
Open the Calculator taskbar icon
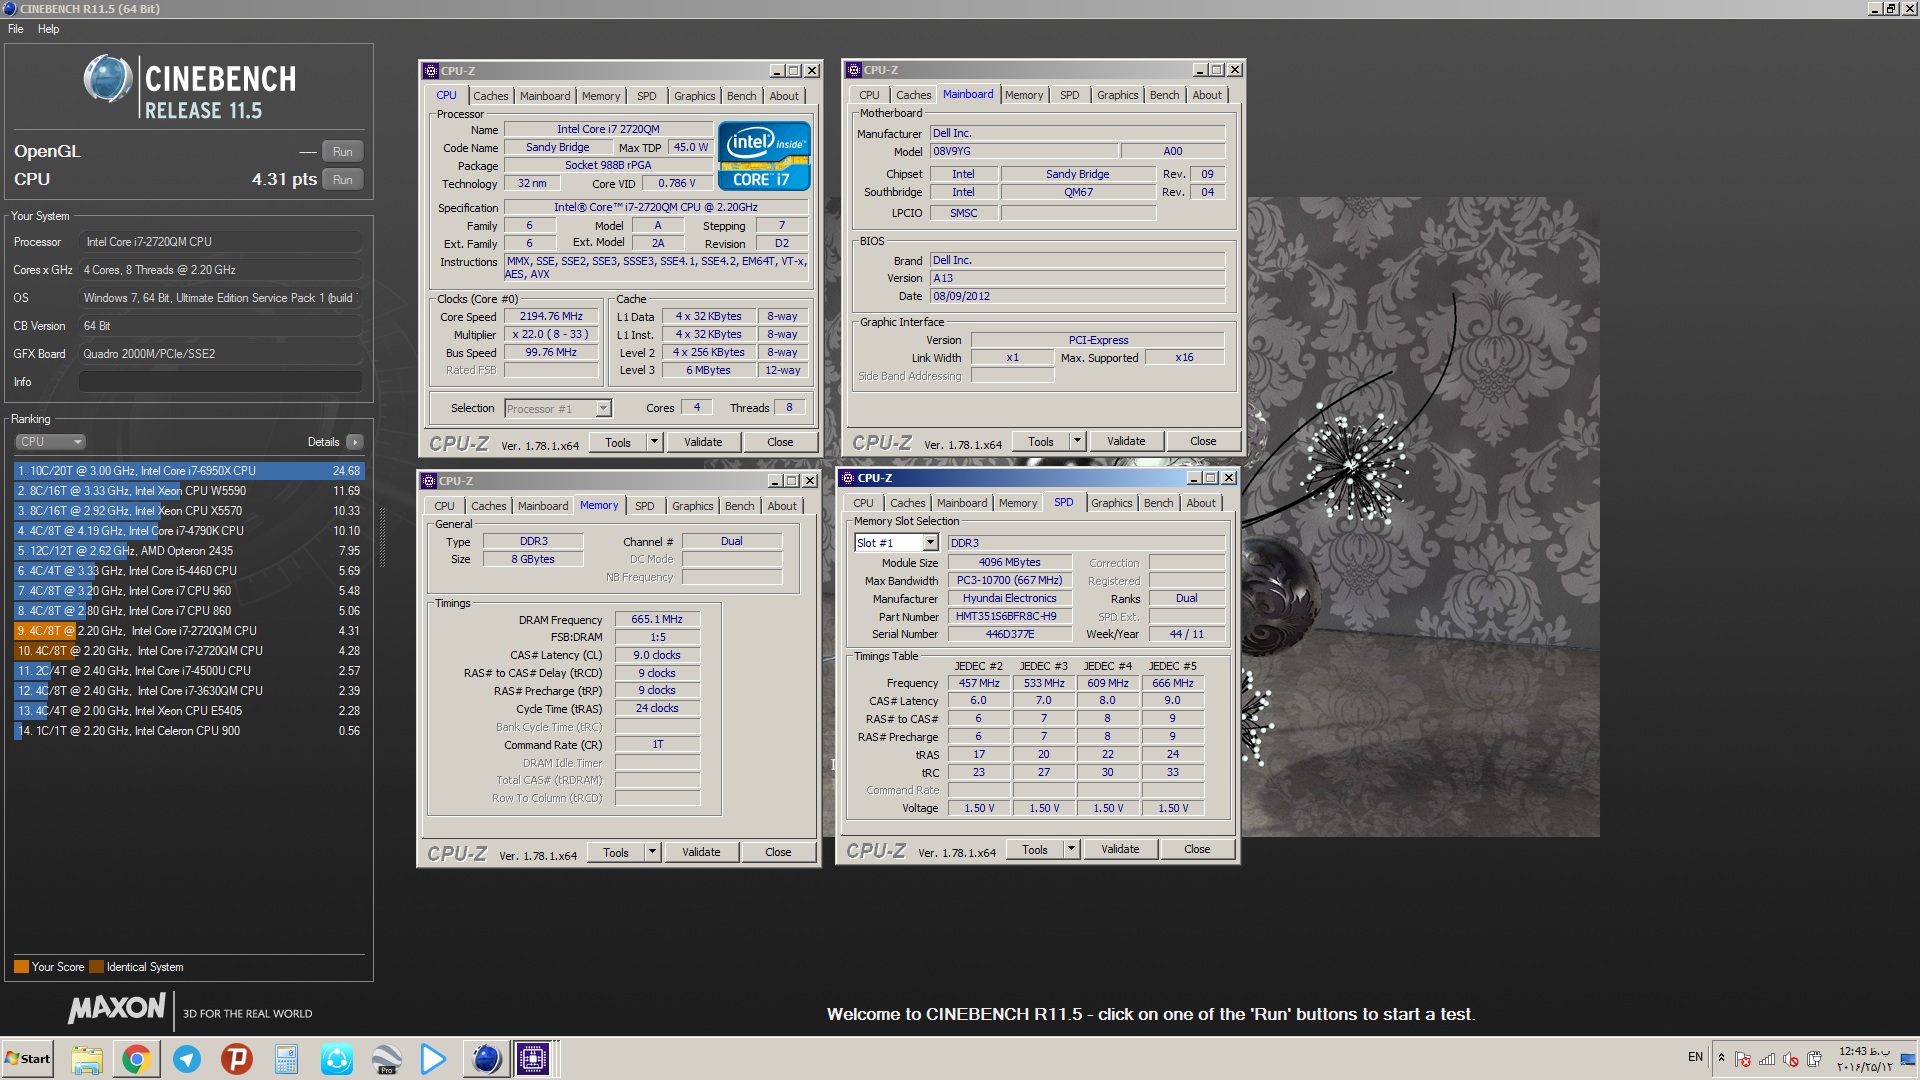click(287, 1059)
